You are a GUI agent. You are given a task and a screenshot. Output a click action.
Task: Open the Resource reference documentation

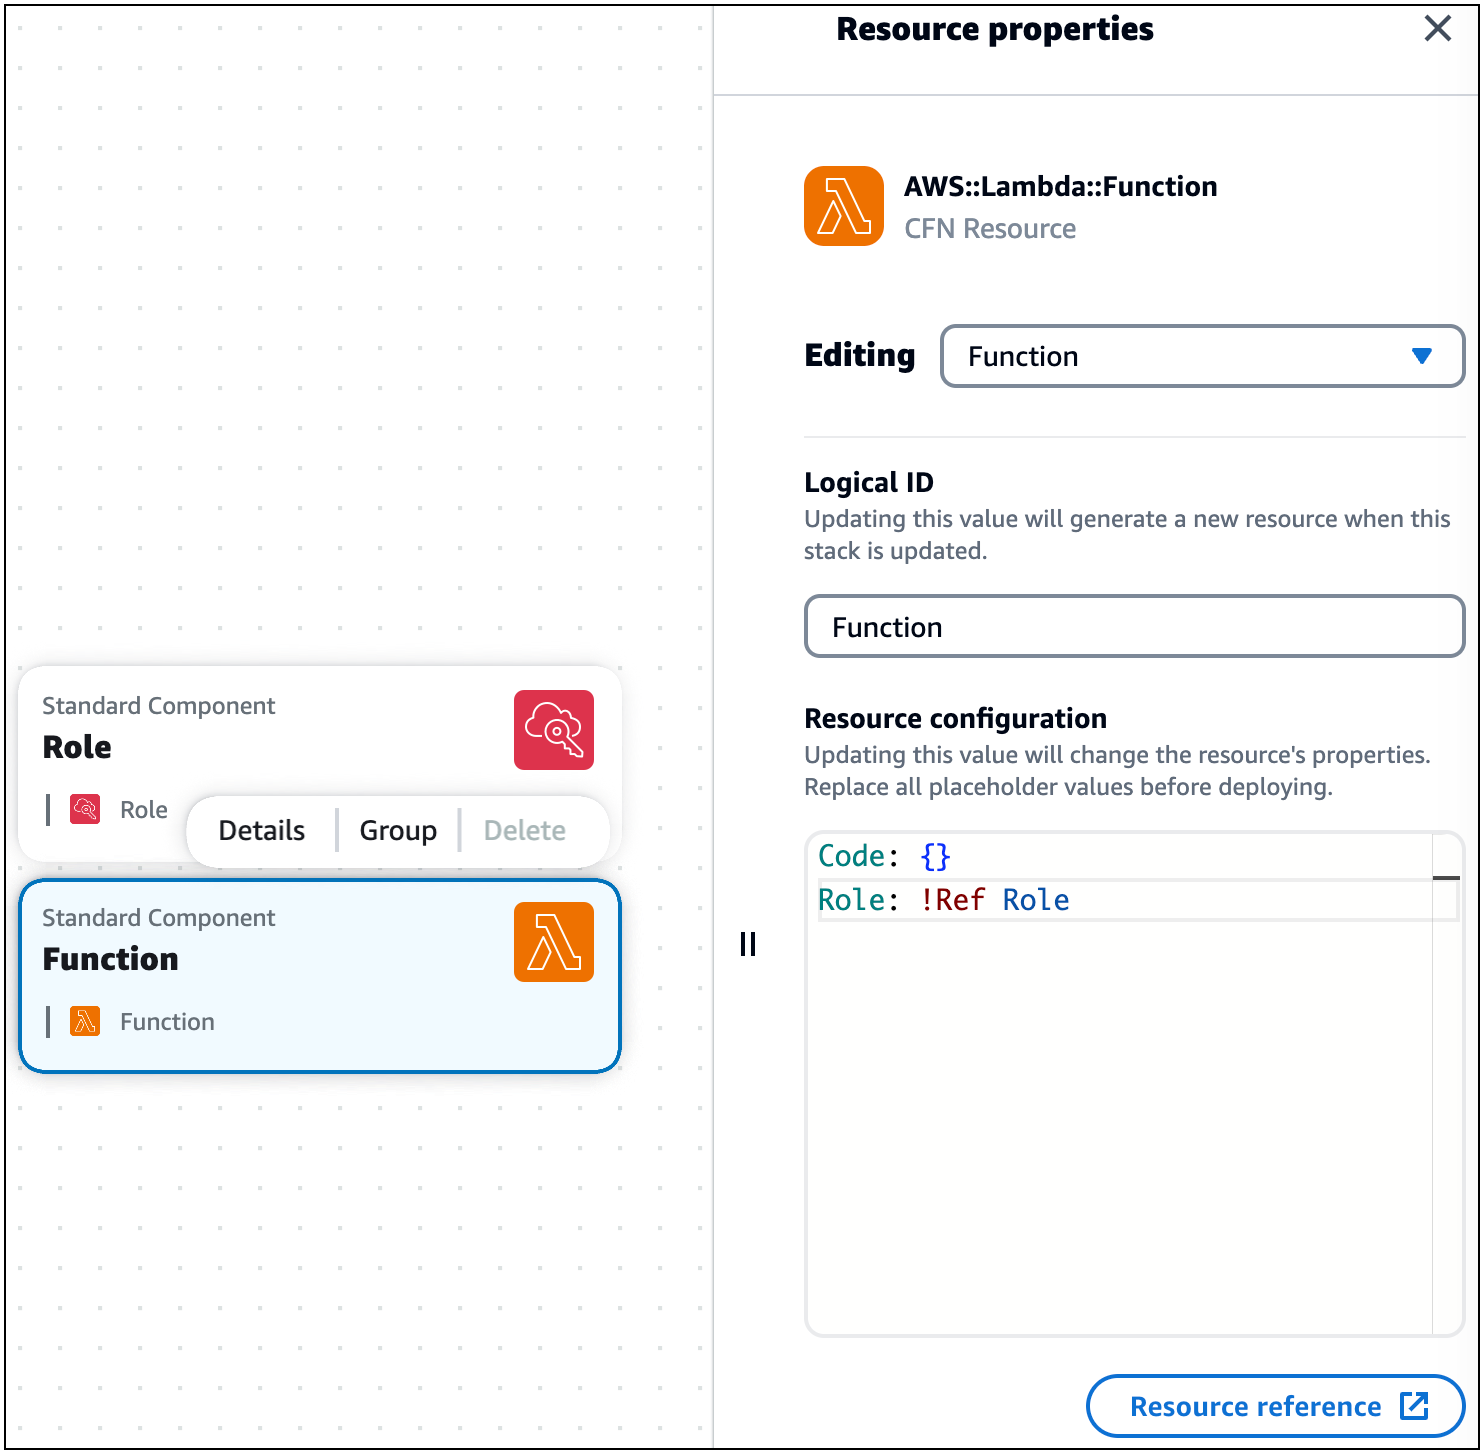coord(1253,1405)
